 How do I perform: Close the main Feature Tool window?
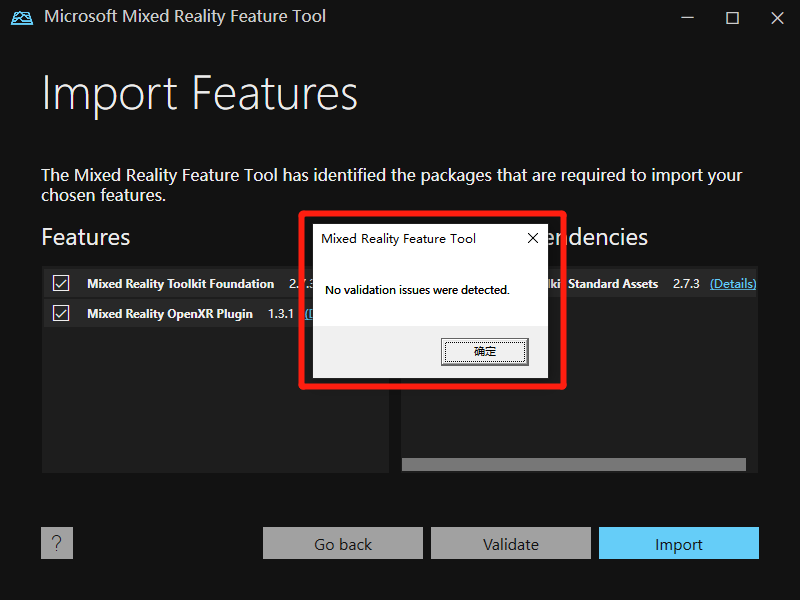[777, 18]
